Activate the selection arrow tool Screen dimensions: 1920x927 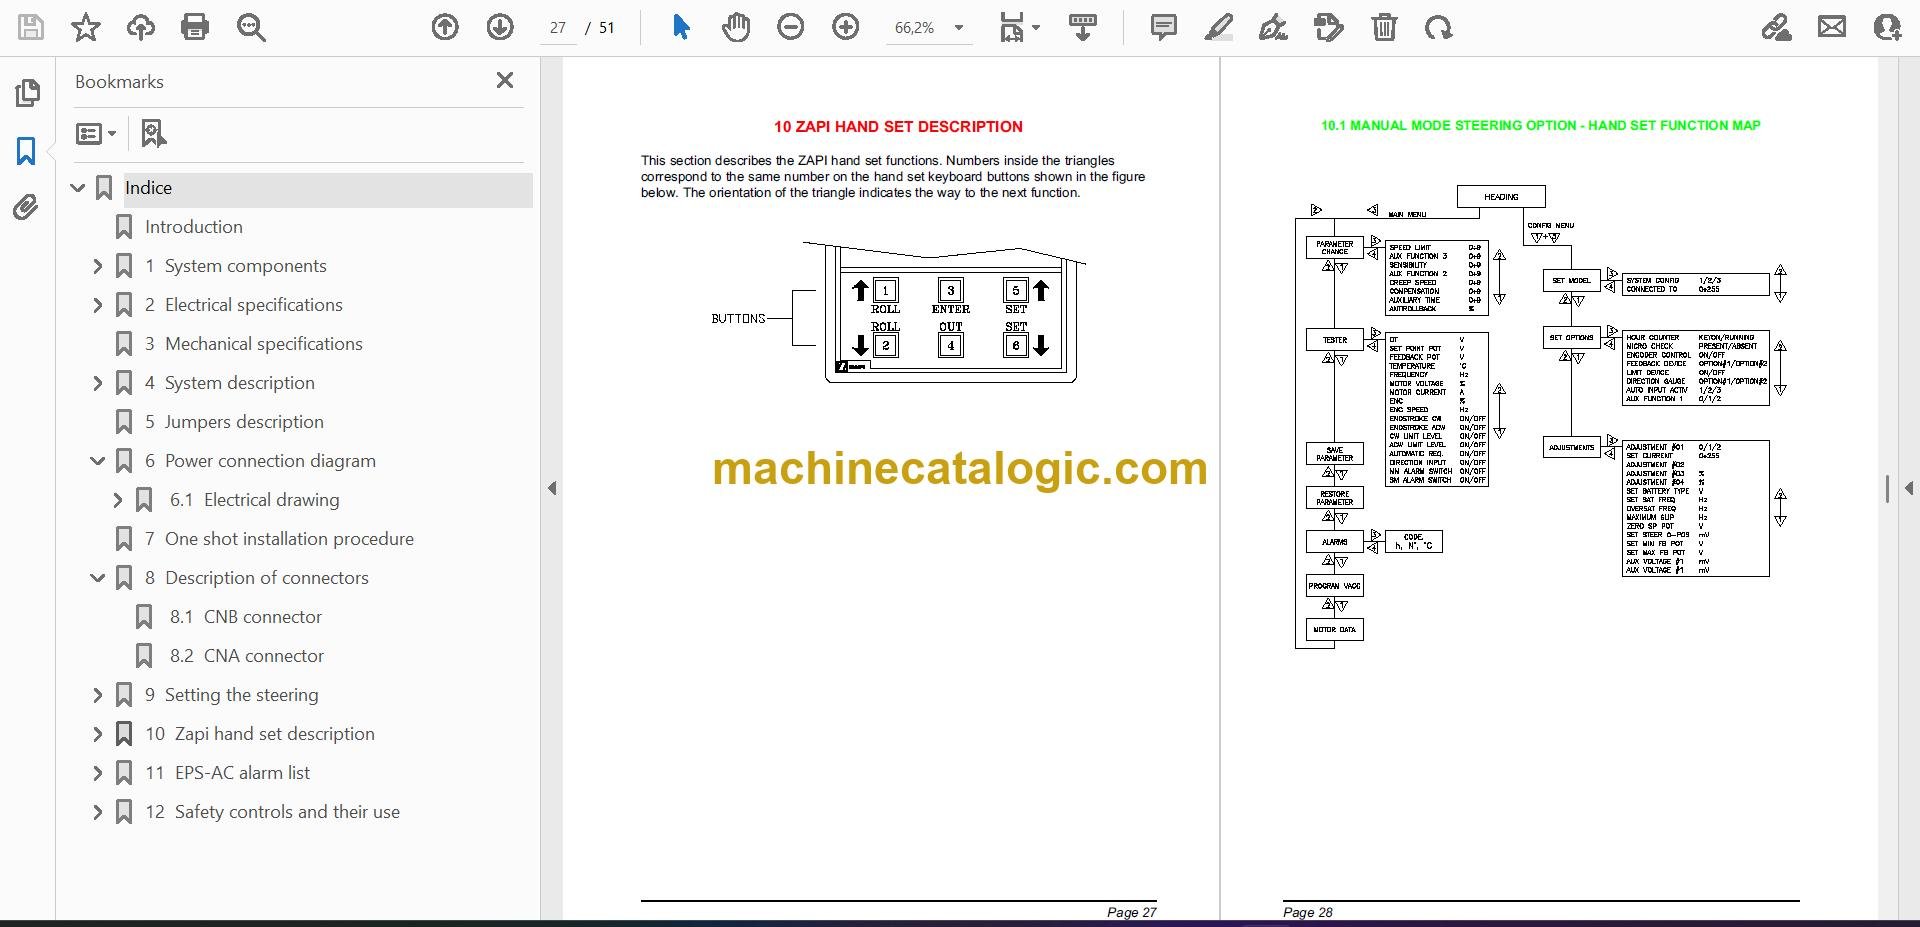point(681,27)
